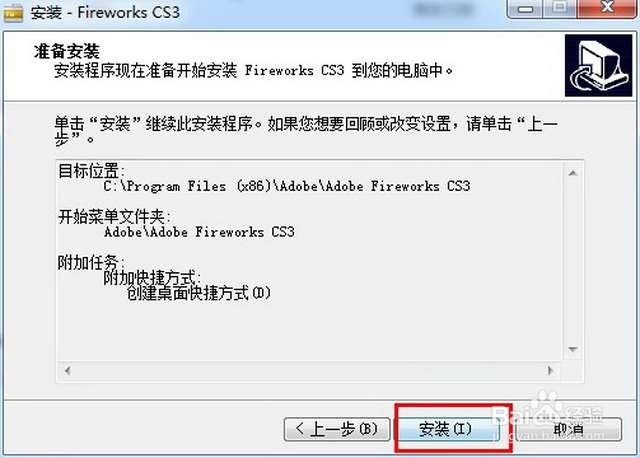This screenshot has height=458, width=640.
Task: Close the Fireworks CS3 setup window
Action: click(x=607, y=8)
